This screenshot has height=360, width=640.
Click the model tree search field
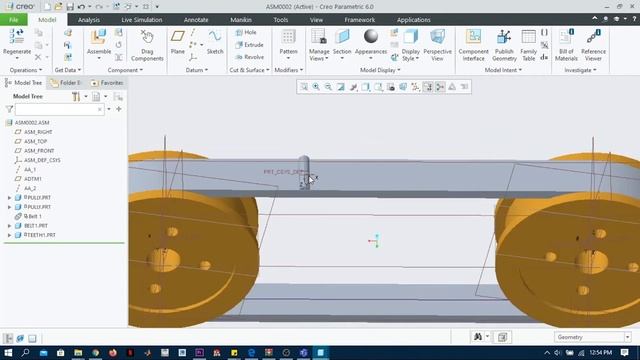59,109
